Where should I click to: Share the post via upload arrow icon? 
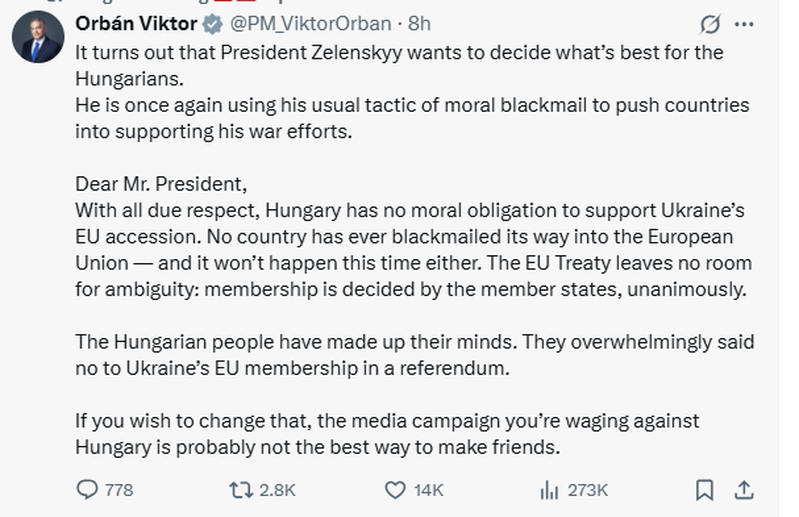click(x=742, y=490)
